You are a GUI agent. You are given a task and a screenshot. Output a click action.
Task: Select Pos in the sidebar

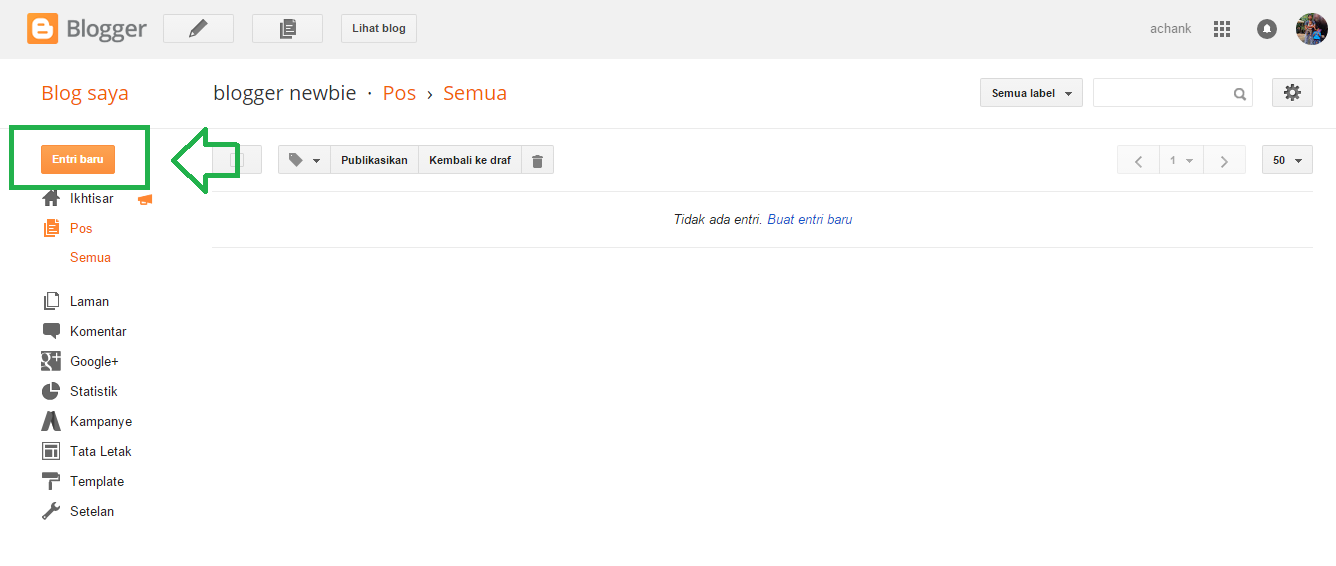[x=81, y=229]
